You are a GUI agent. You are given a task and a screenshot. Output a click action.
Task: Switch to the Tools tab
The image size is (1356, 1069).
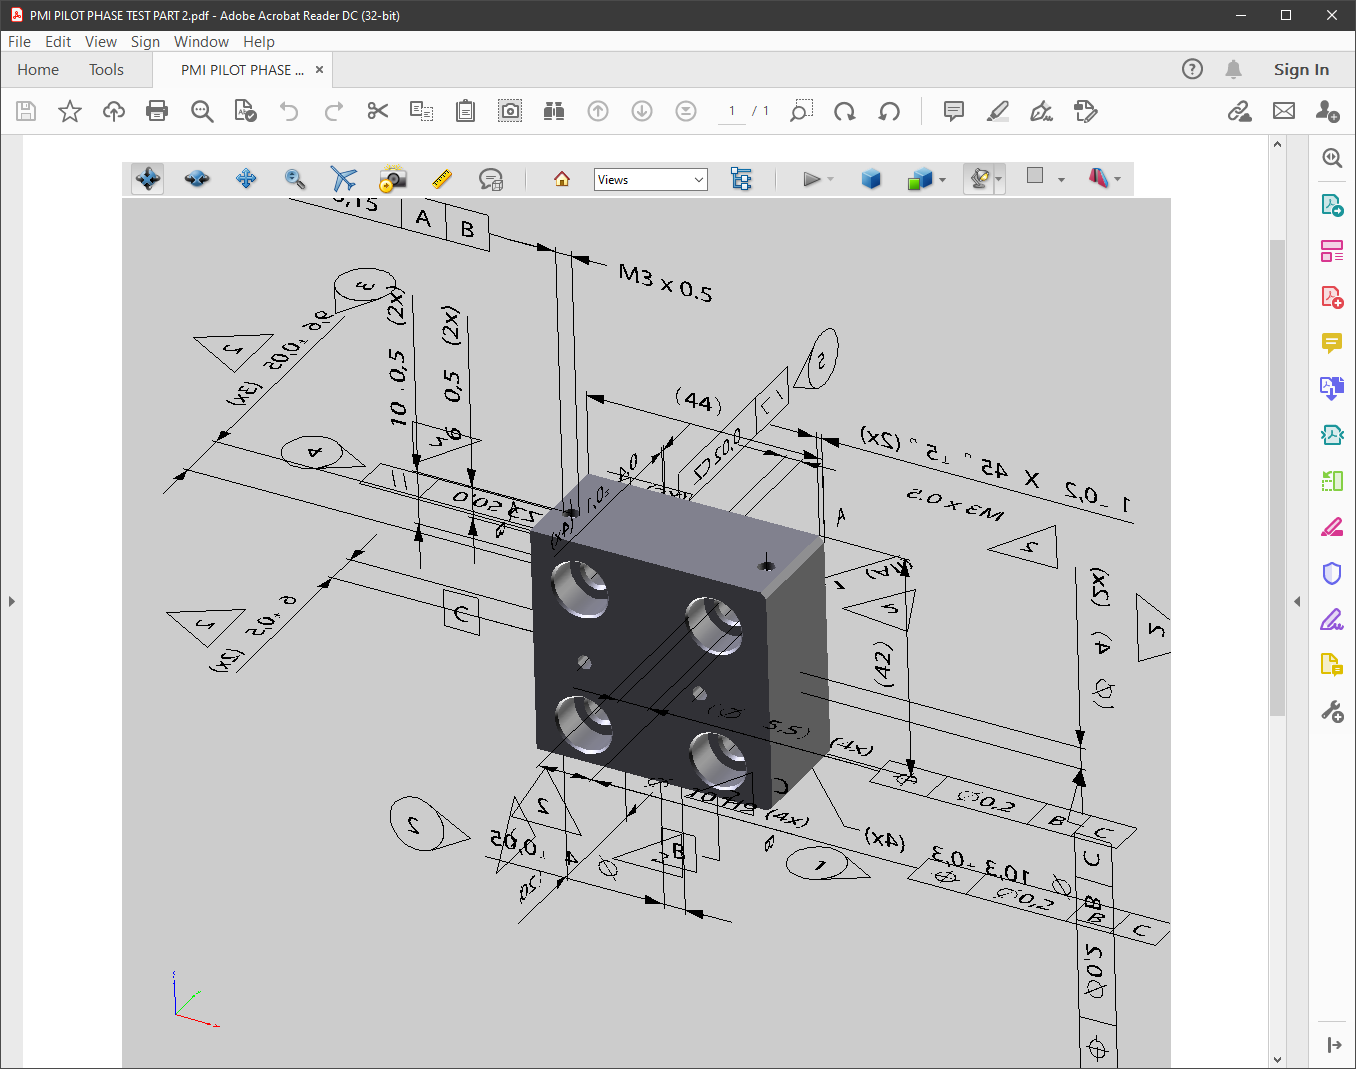pyautogui.click(x=106, y=70)
